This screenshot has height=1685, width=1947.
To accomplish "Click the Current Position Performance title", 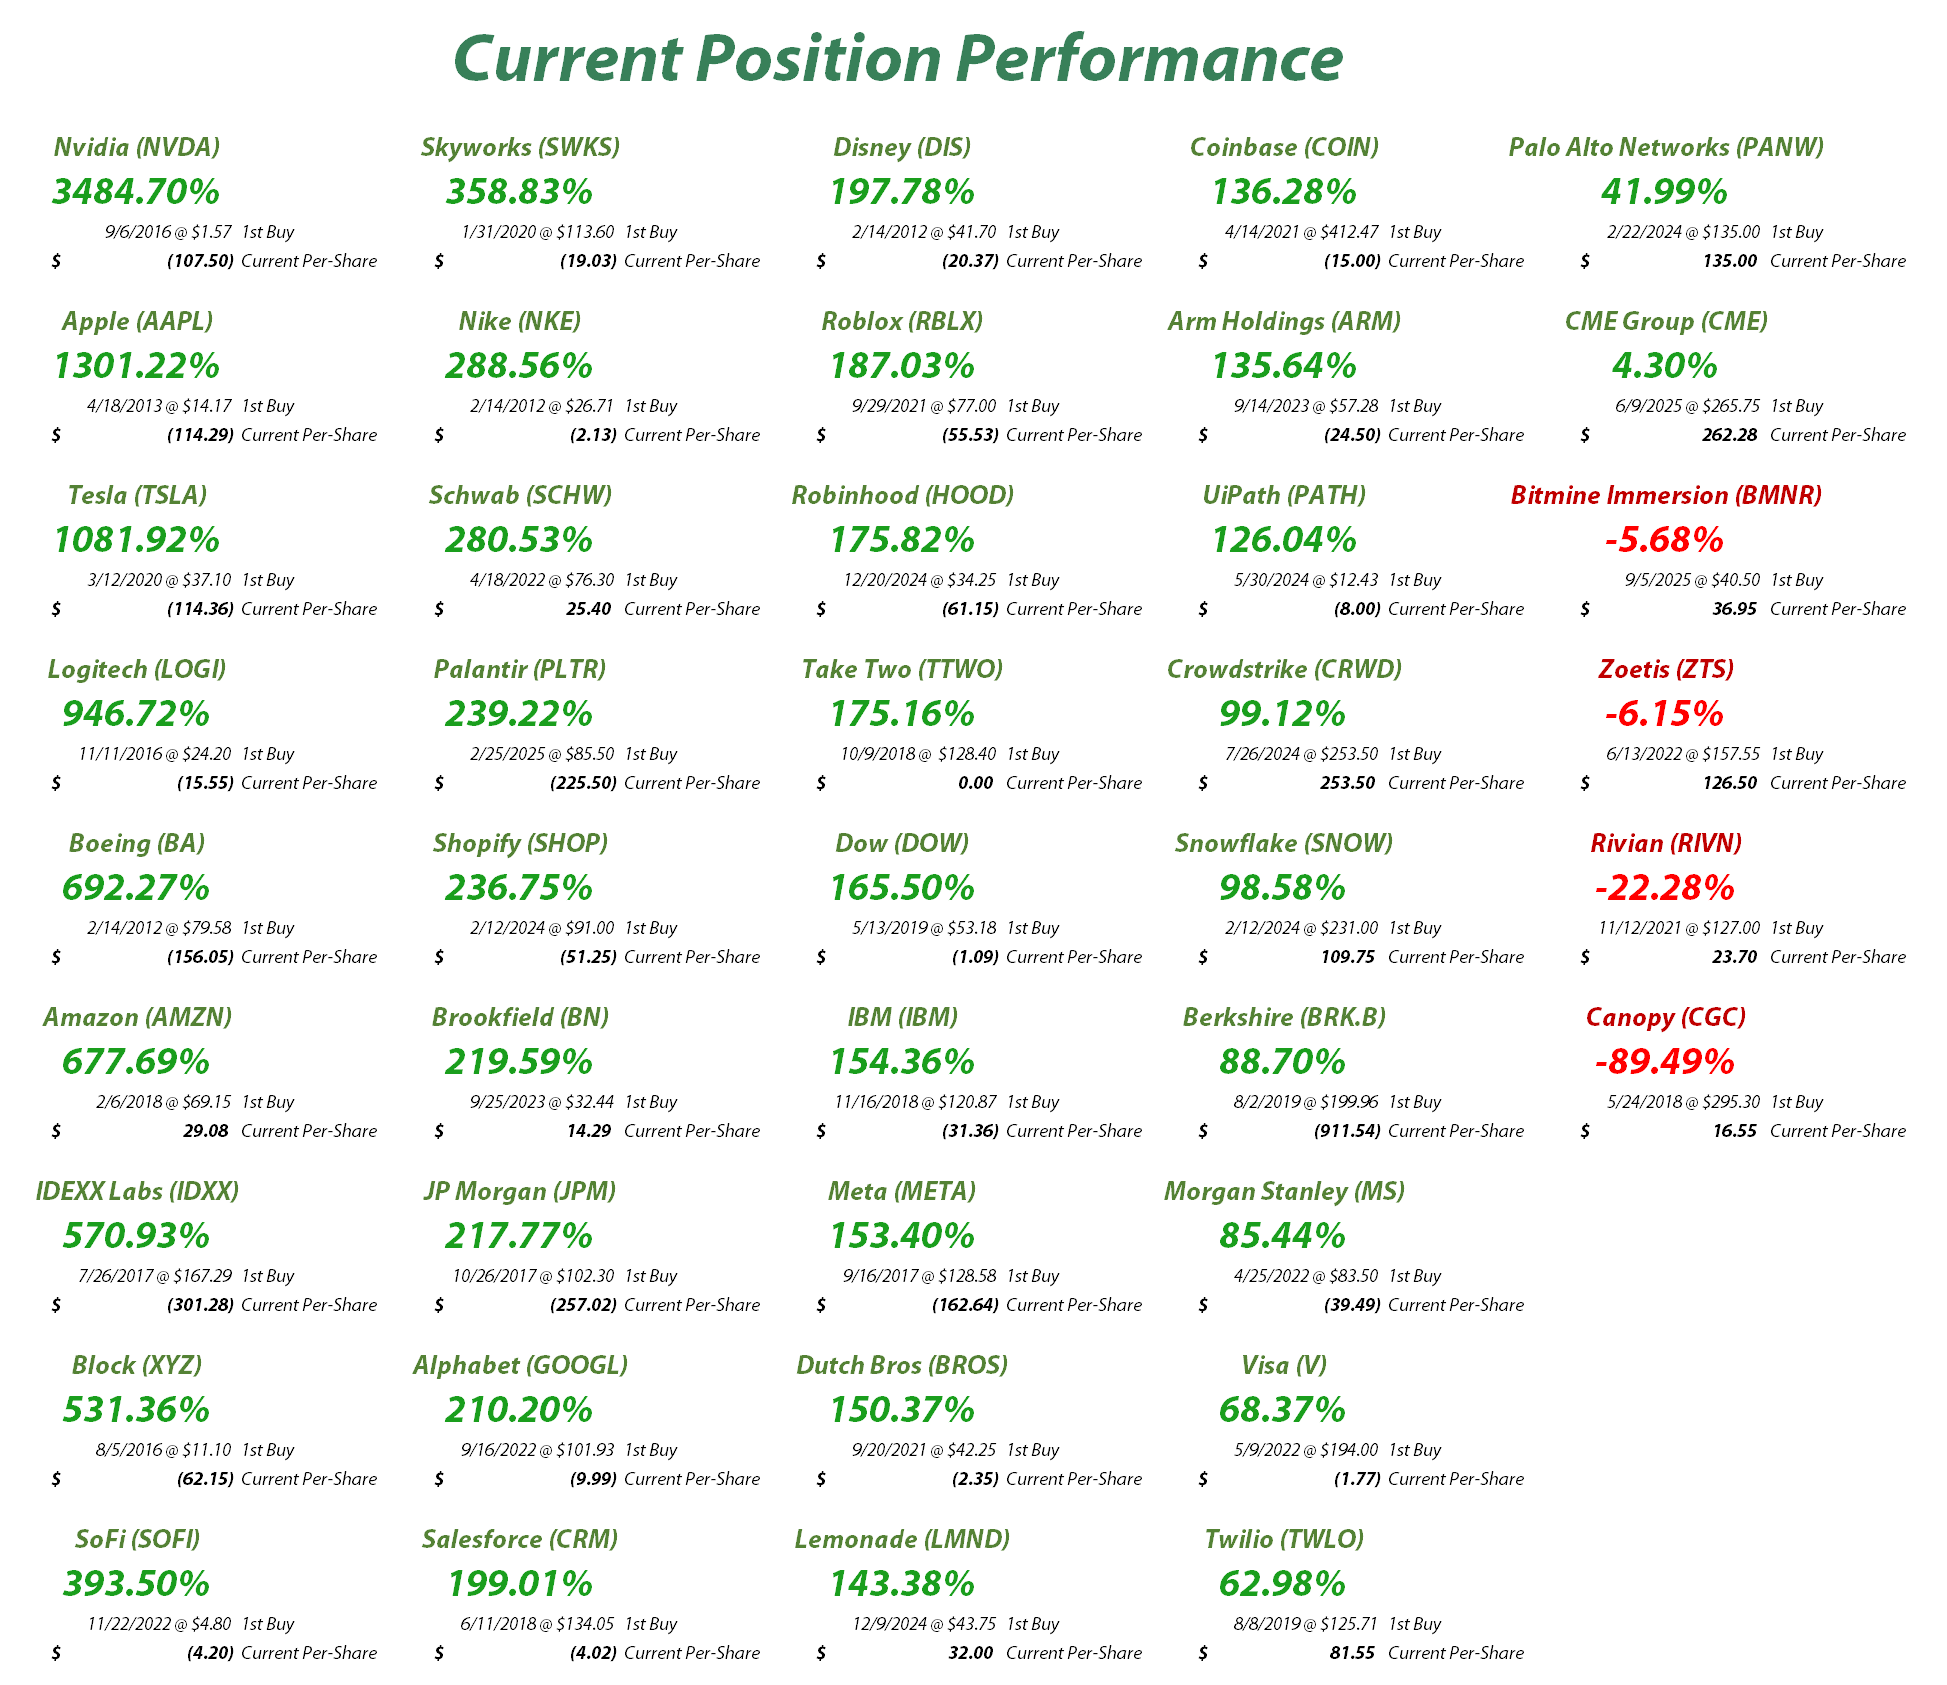I will pos(897,58).
